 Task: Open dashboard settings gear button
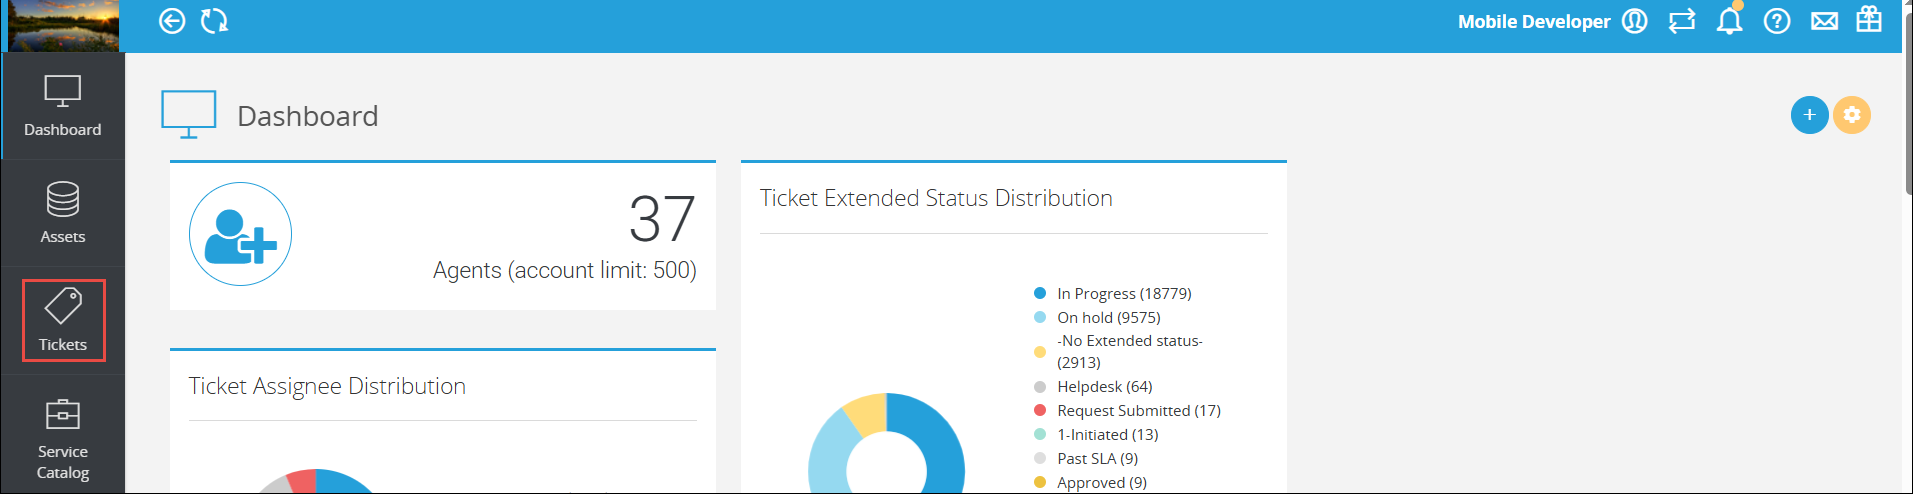click(x=1852, y=115)
